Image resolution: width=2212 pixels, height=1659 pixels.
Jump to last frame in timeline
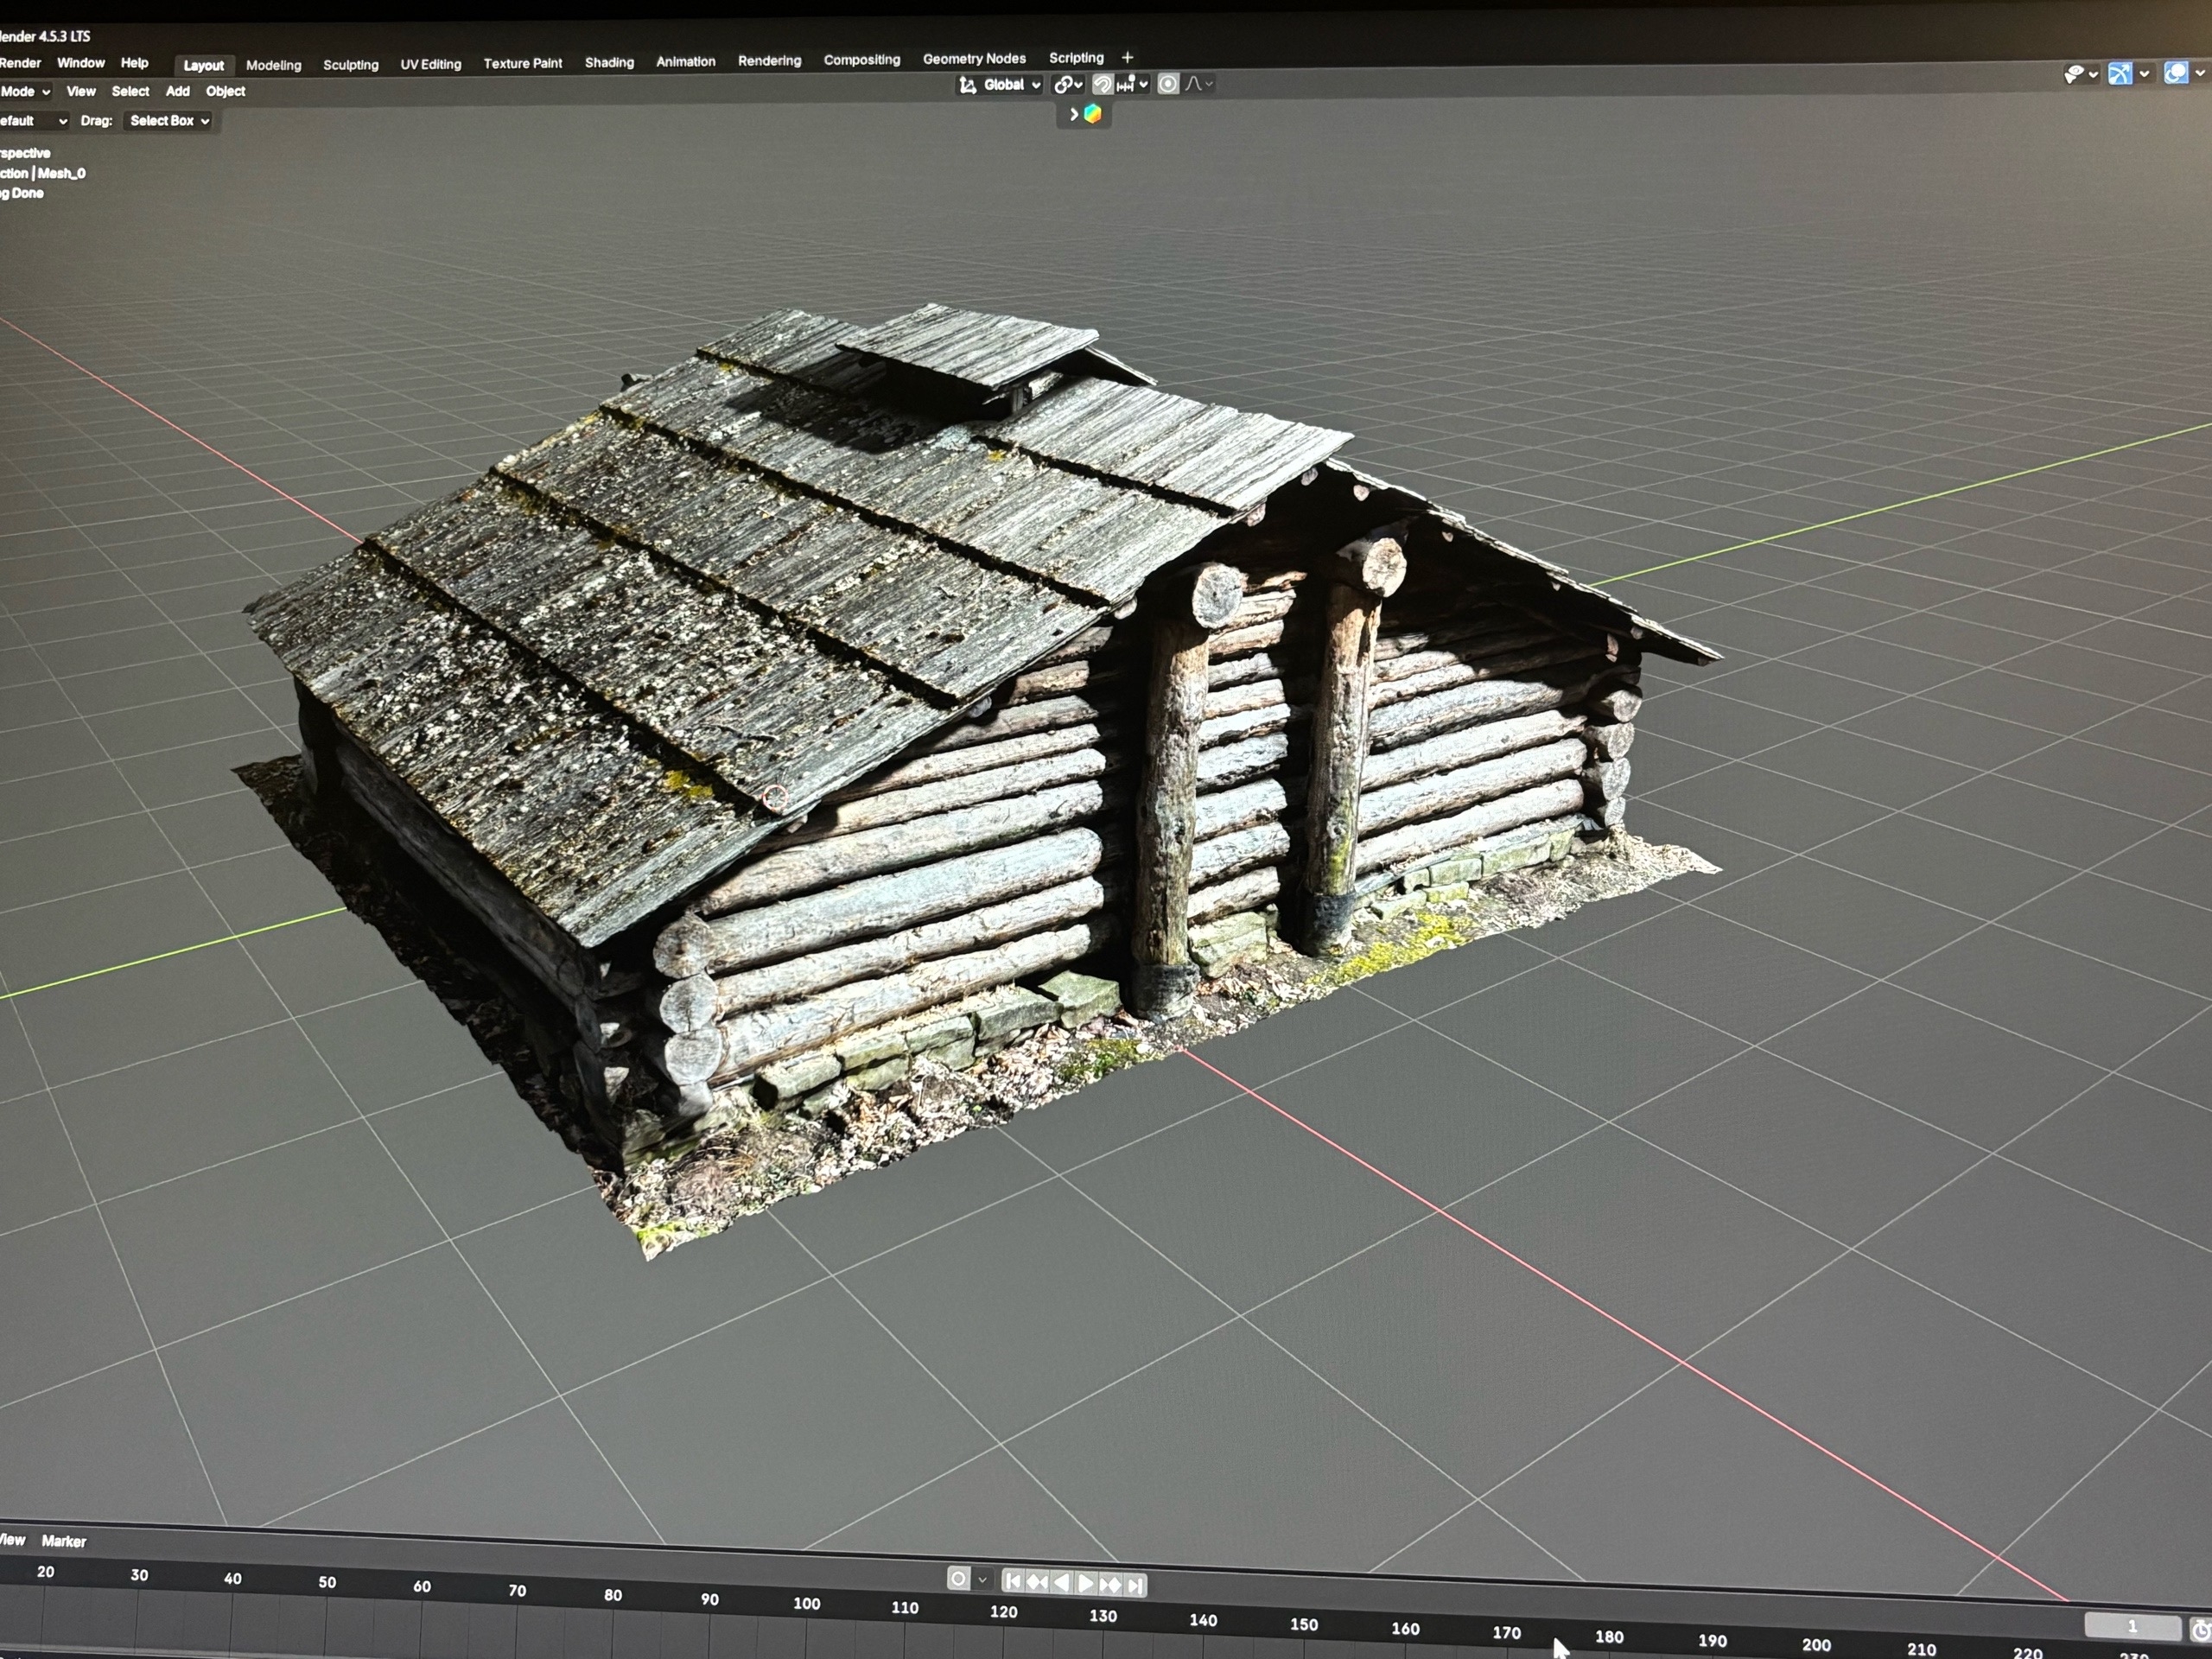(x=1135, y=1586)
